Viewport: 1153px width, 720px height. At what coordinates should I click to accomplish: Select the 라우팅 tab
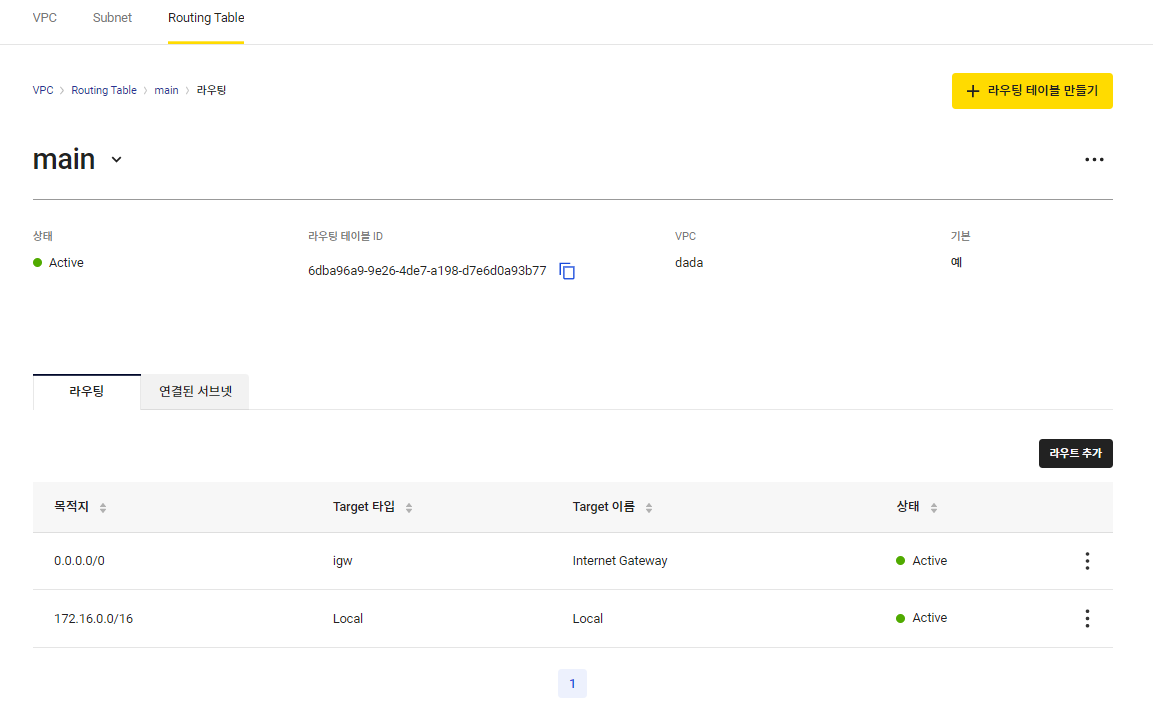[x=87, y=392]
